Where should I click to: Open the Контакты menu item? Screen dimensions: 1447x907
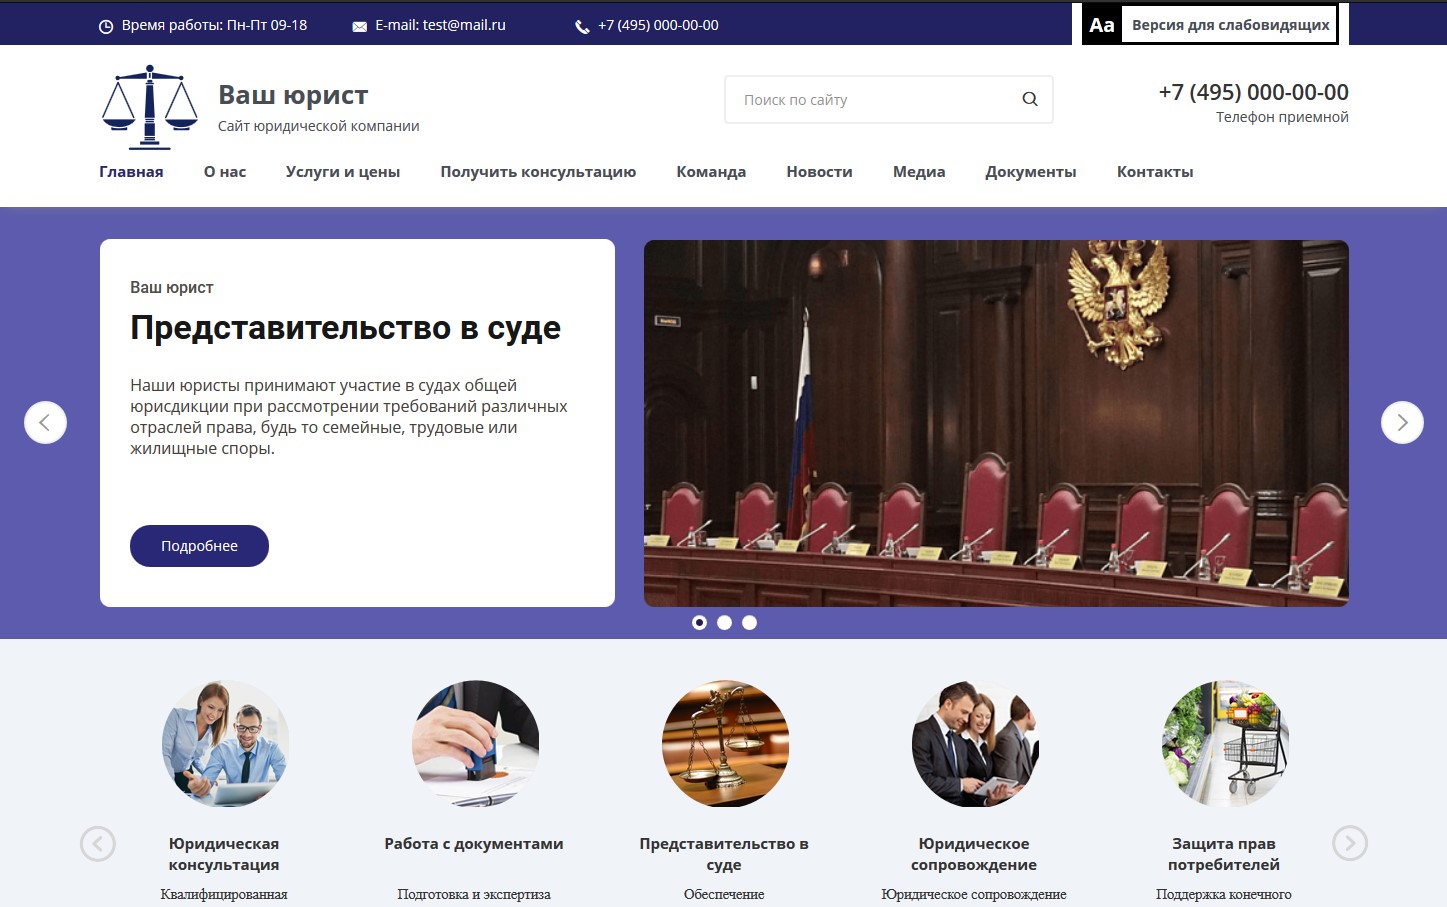click(x=1154, y=172)
